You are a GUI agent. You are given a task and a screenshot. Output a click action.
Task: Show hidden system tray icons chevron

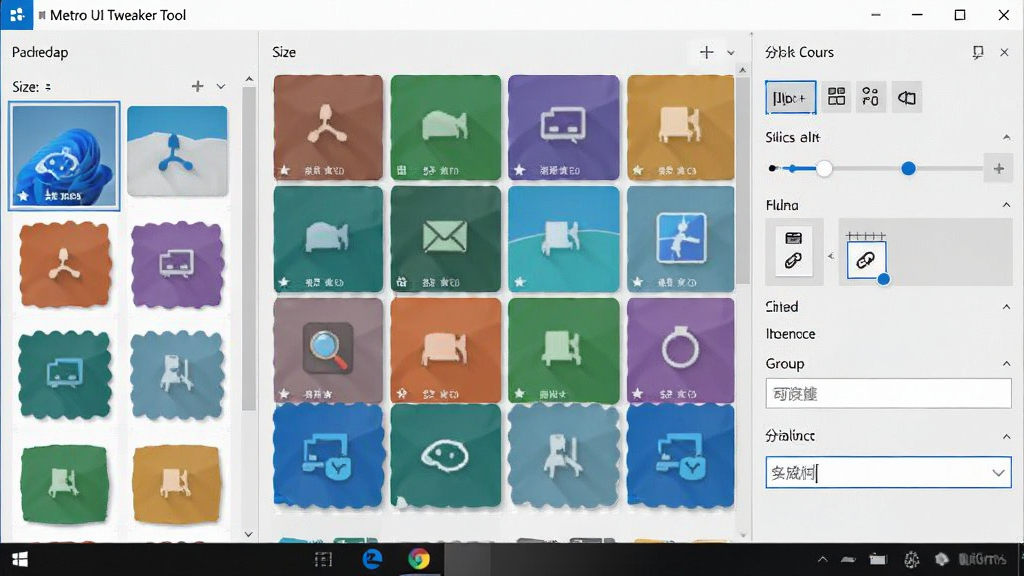click(822, 559)
